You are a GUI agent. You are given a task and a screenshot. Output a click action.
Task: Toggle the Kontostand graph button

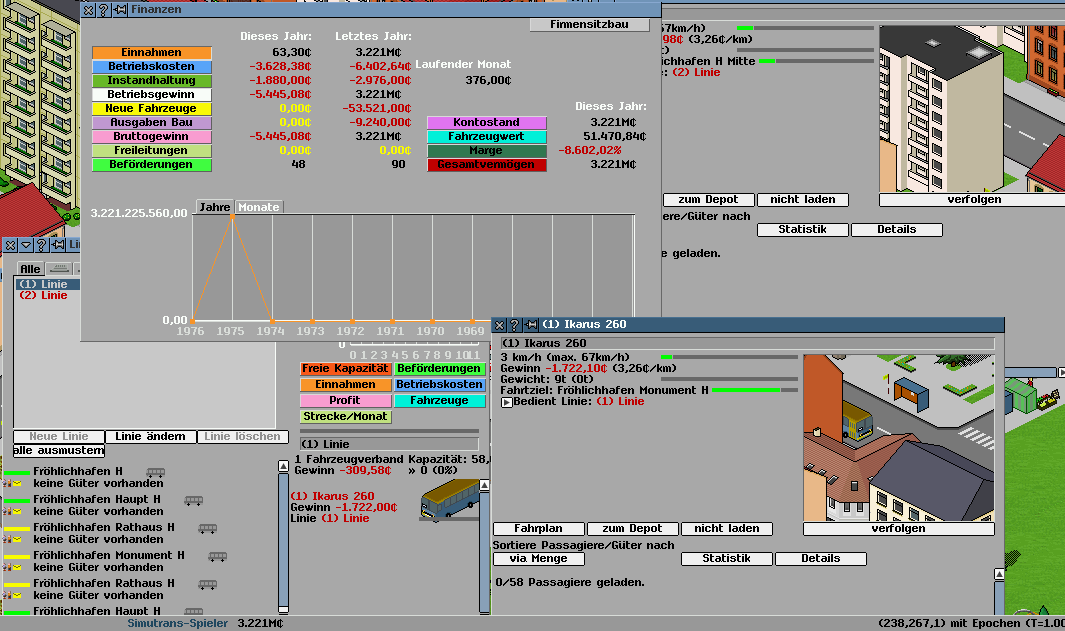tap(486, 123)
